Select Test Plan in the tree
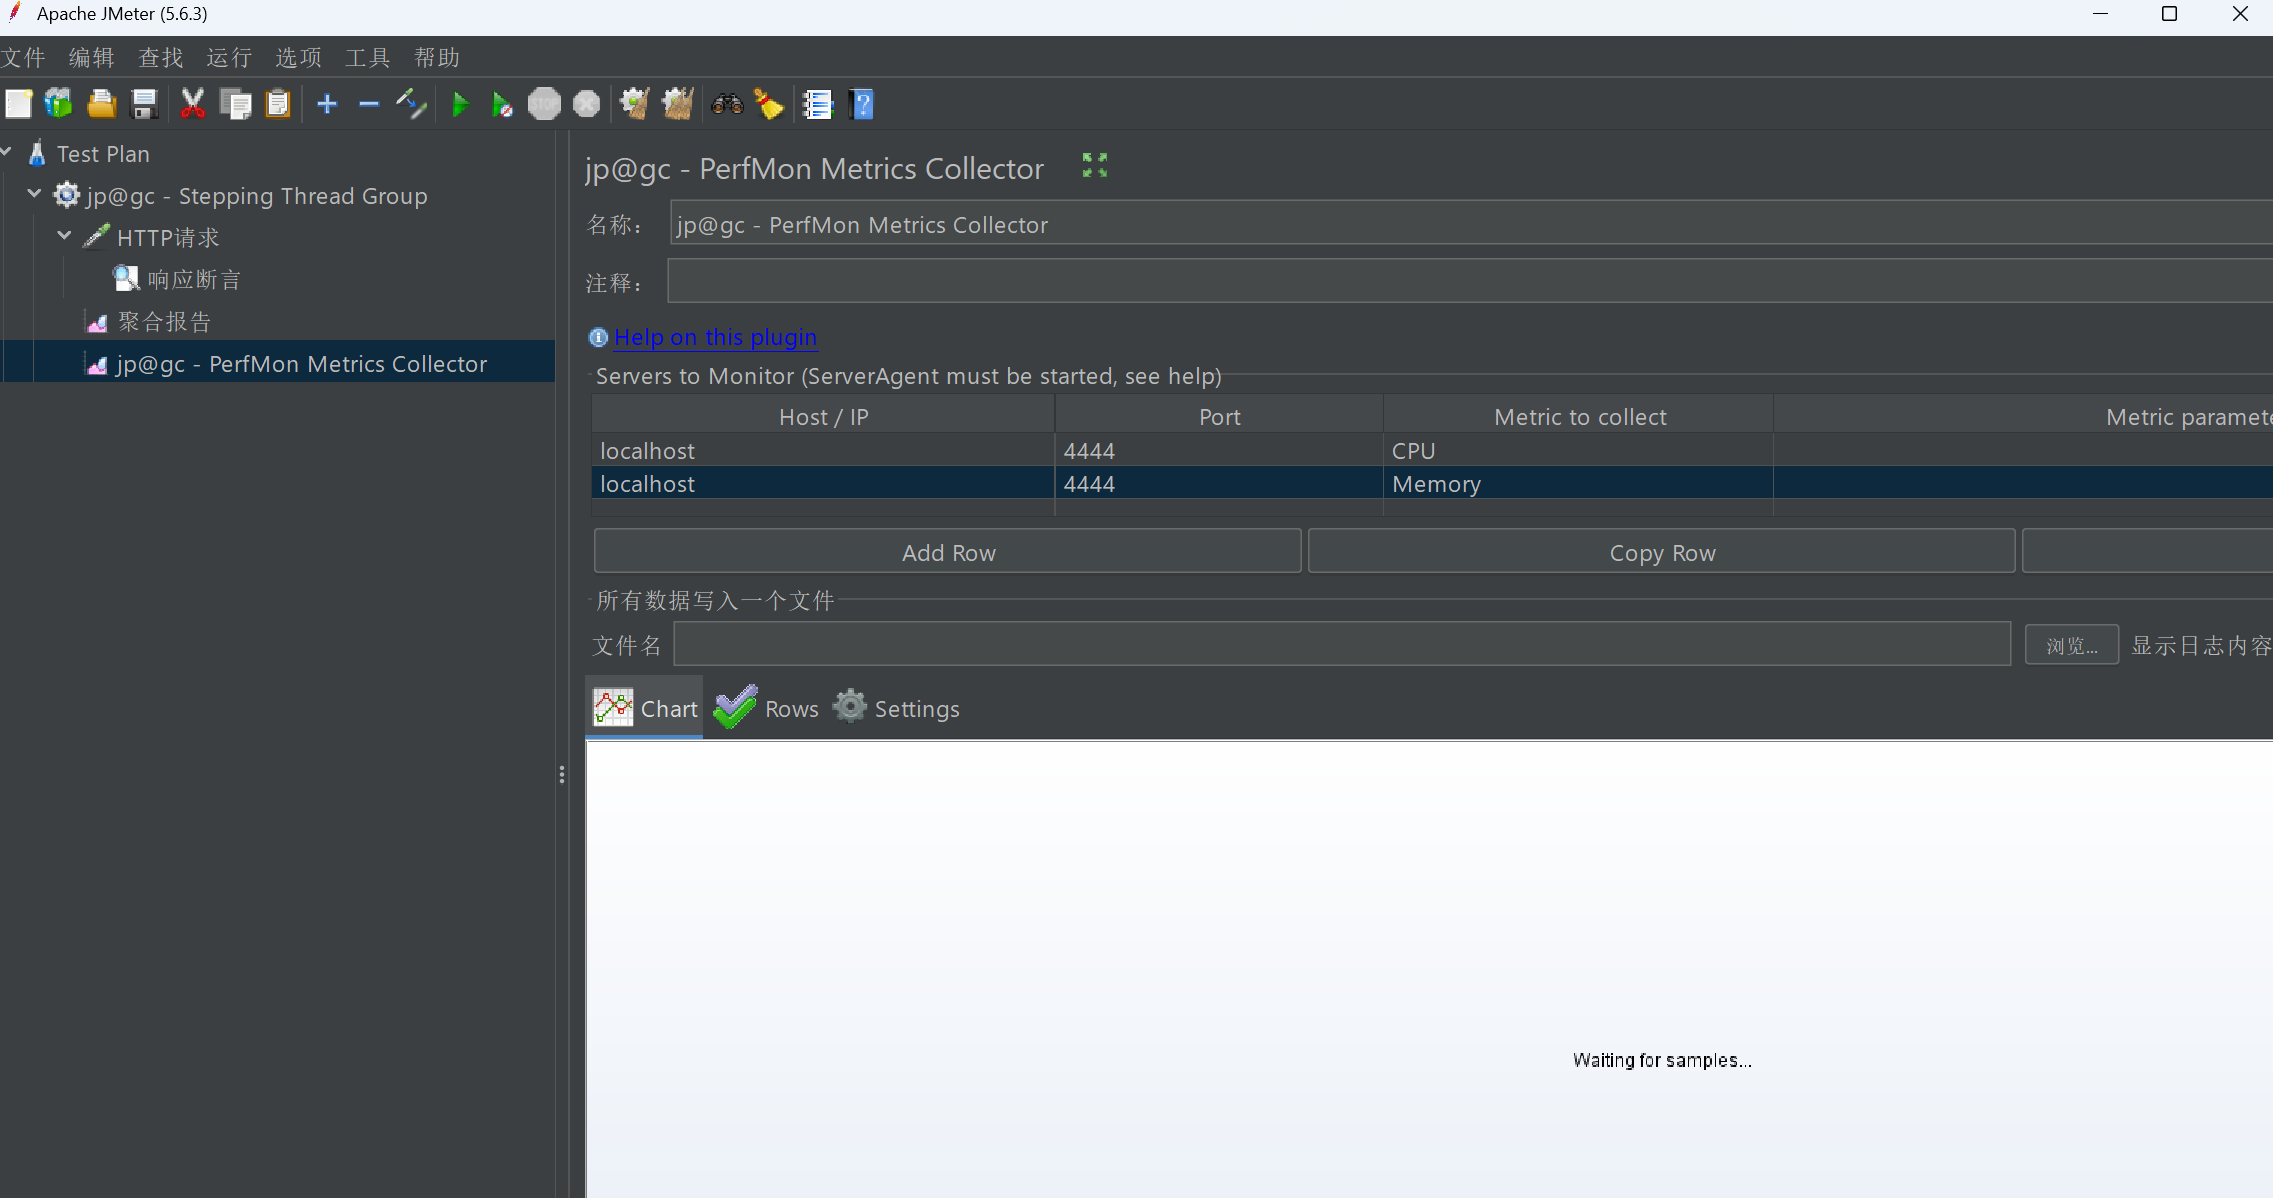2273x1198 pixels. (x=103, y=154)
